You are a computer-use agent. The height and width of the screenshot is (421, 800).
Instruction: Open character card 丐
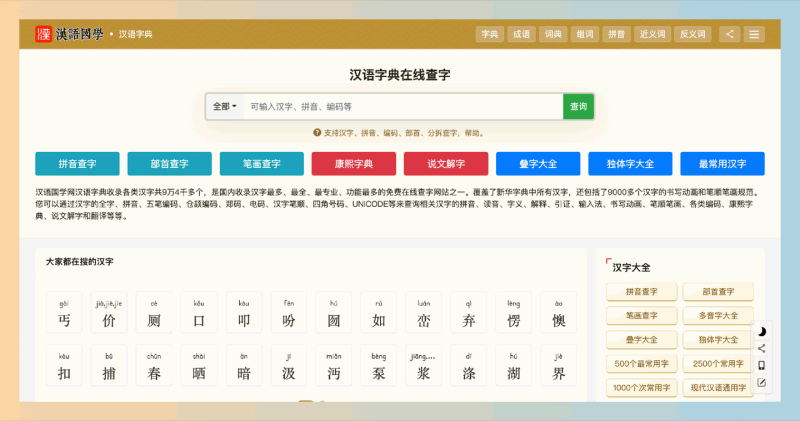[64, 312]
